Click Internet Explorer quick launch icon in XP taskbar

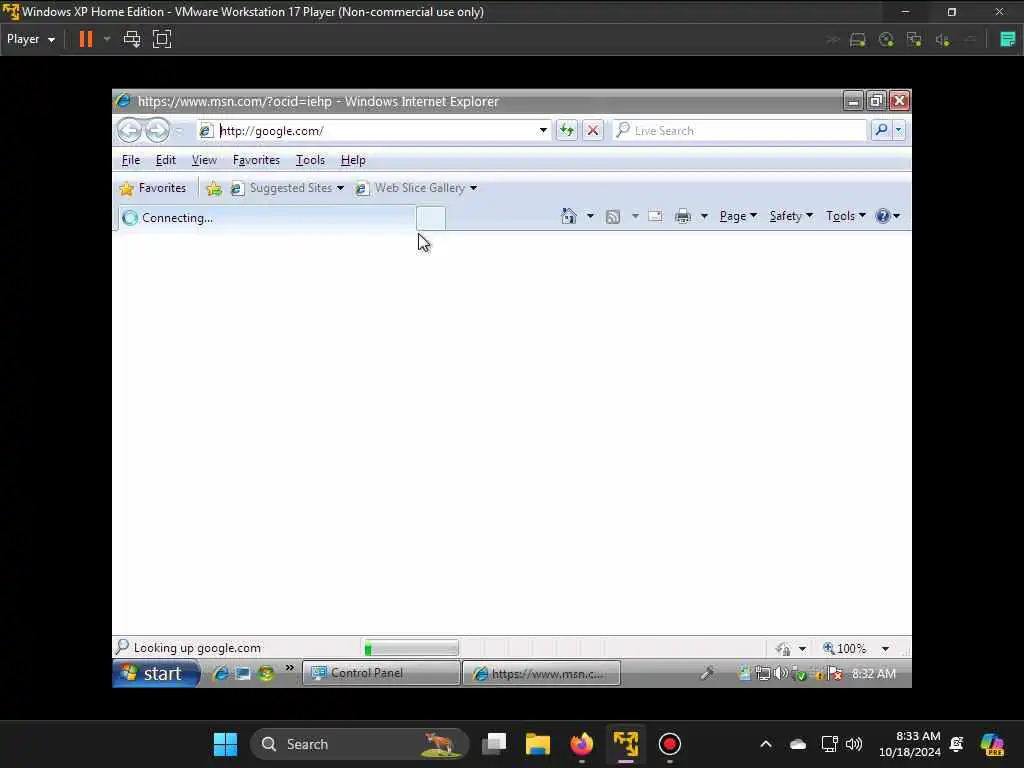pyautogui.click(x=221, y=673)
